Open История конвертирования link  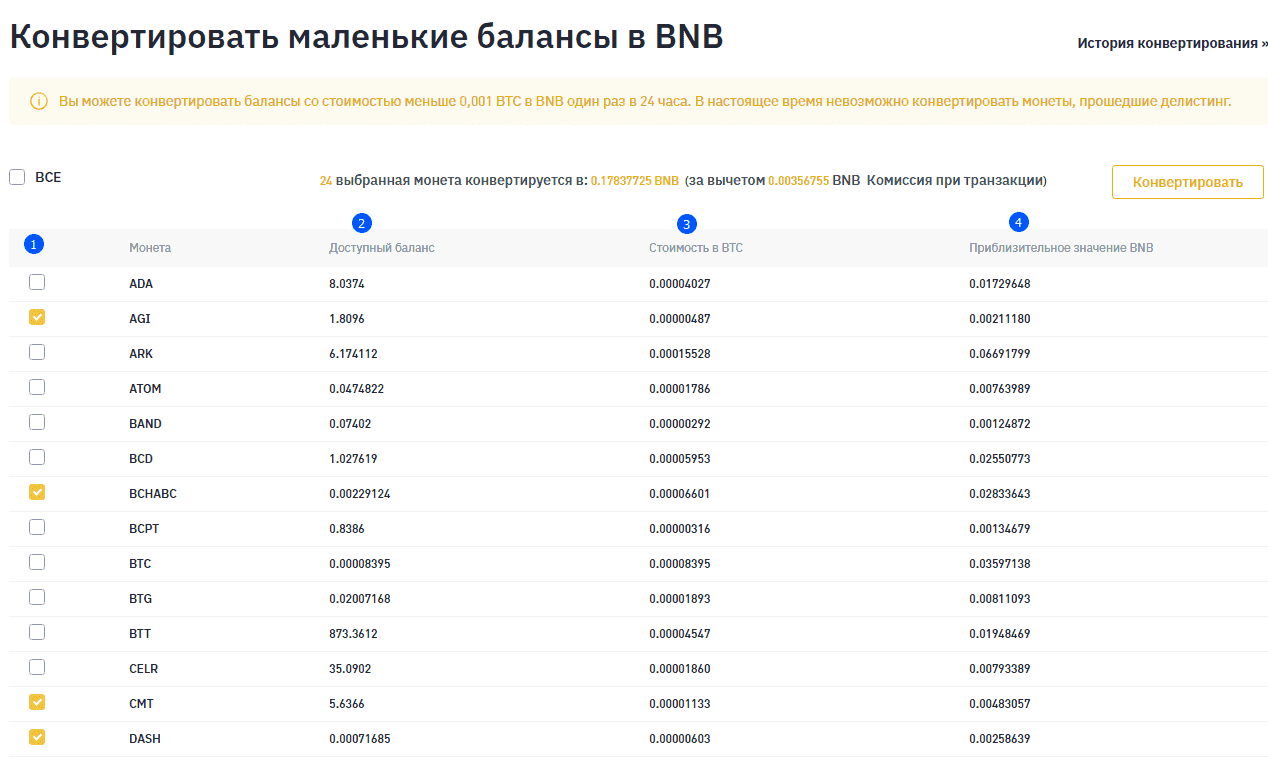pos(1172,43)
